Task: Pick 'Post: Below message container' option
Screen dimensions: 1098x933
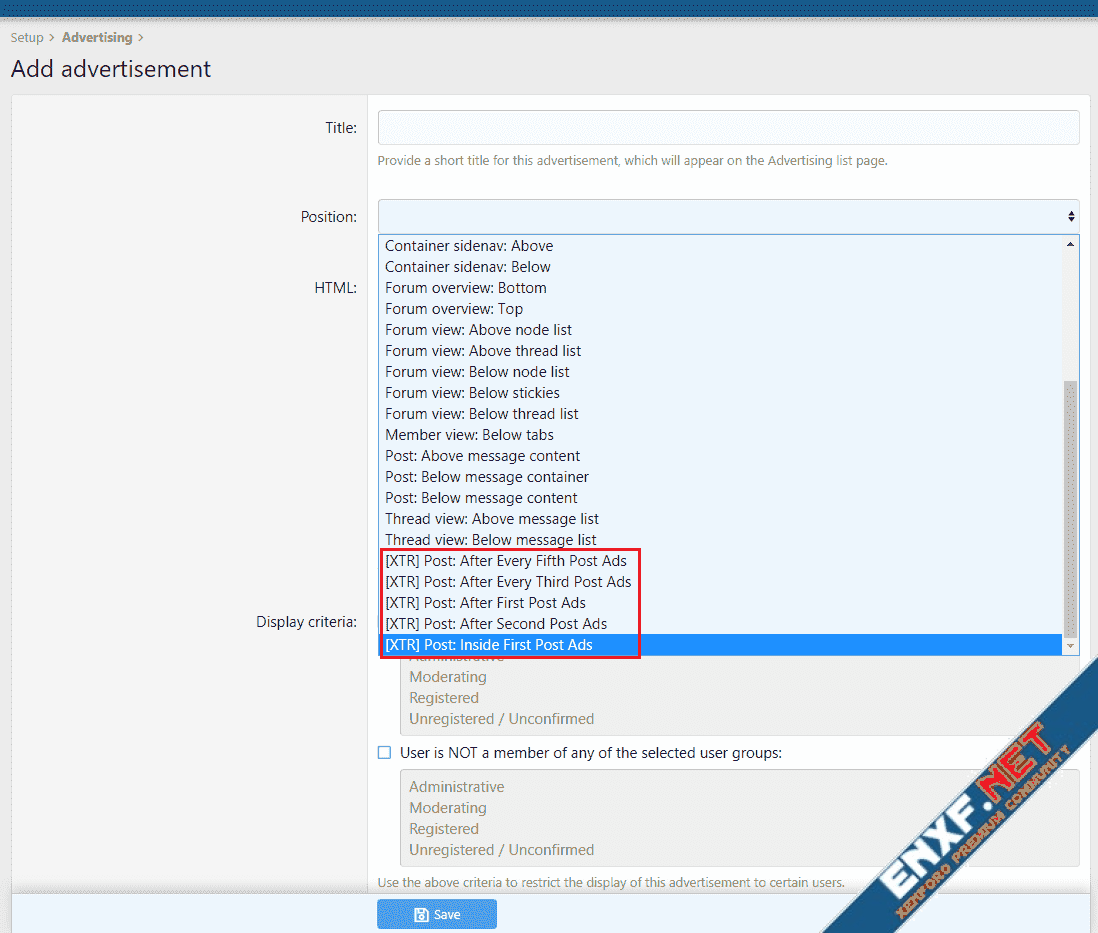Action: 487,477
